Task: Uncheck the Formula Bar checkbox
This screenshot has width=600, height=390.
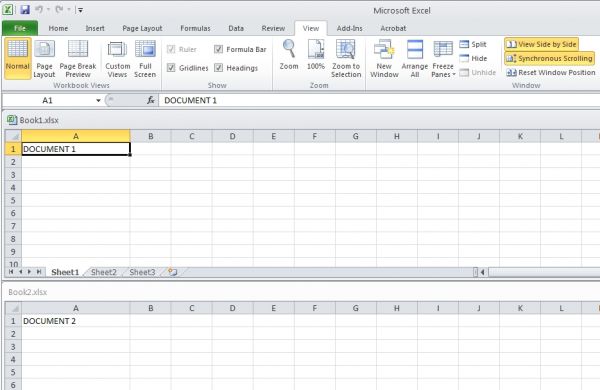Action: pos(218,49)
